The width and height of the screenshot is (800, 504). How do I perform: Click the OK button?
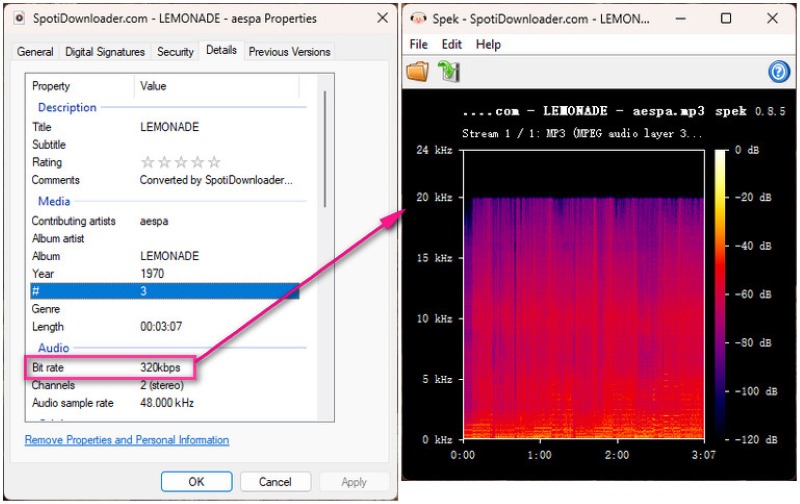196,482
